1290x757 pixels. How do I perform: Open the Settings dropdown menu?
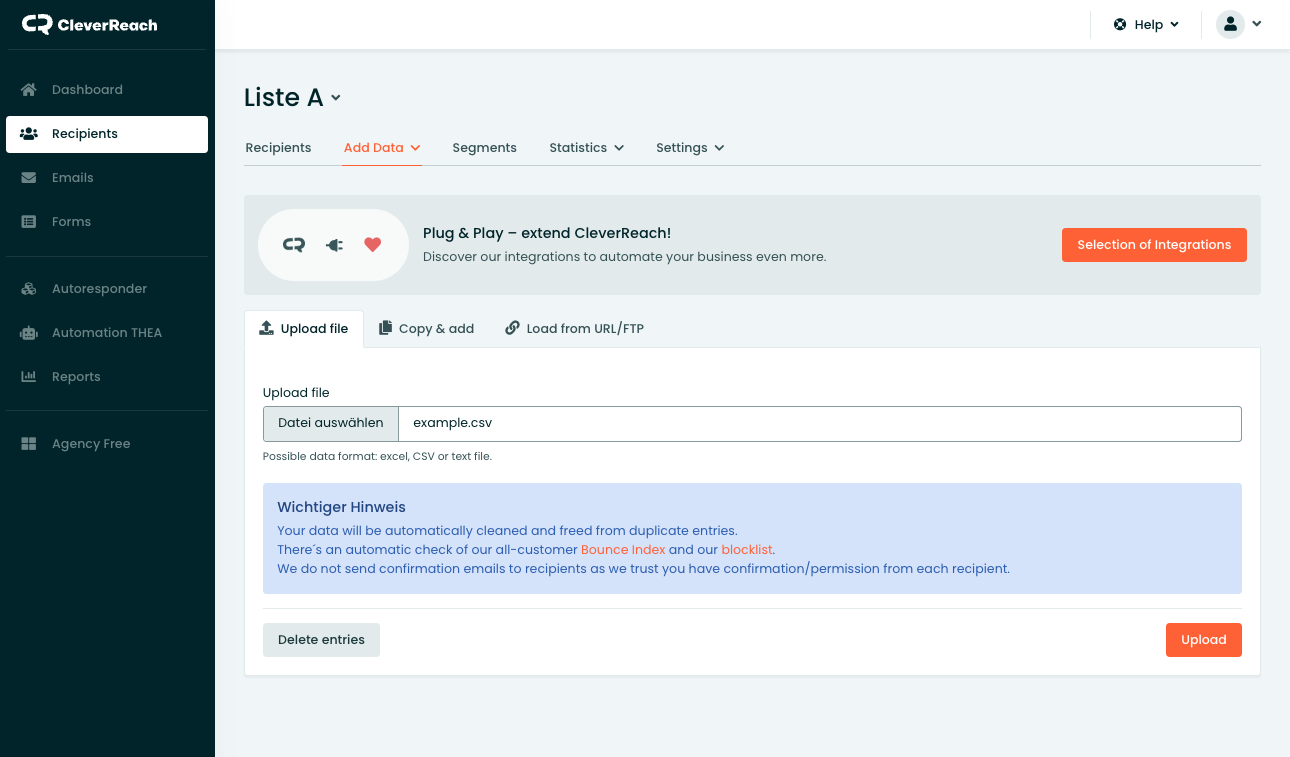(690, 147)
